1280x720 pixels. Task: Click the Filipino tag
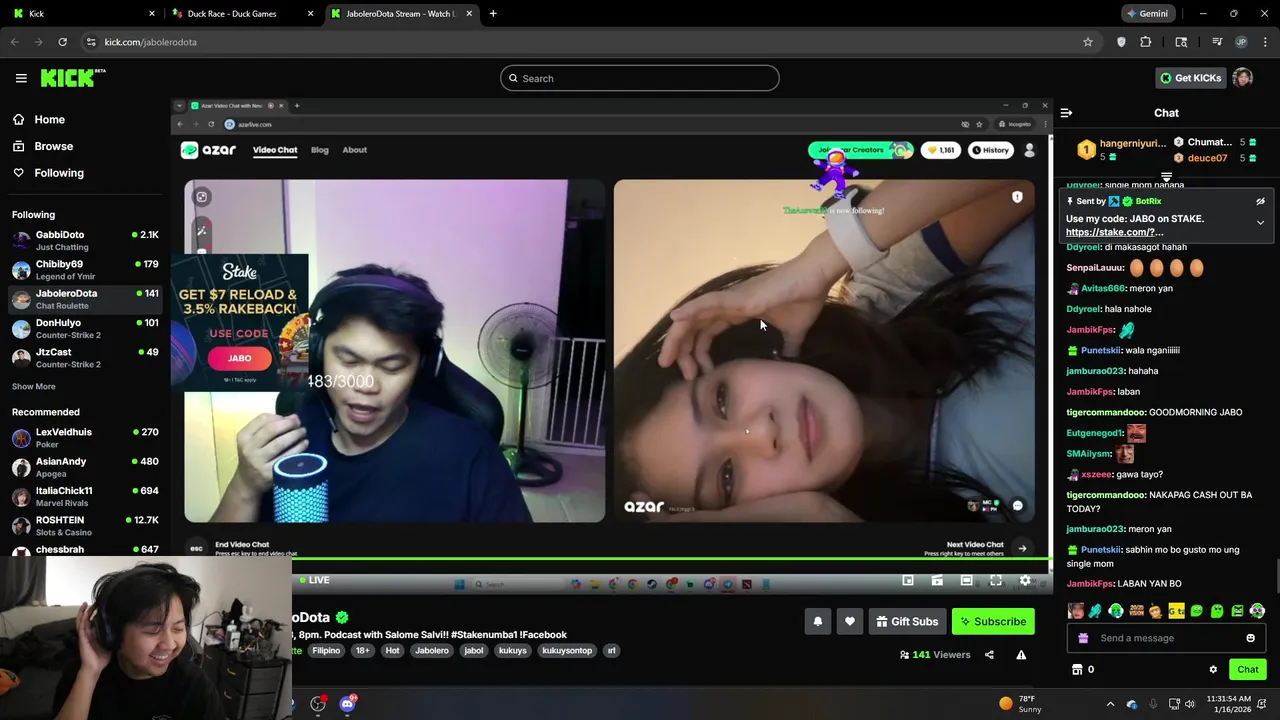click(x=326, y=651)
